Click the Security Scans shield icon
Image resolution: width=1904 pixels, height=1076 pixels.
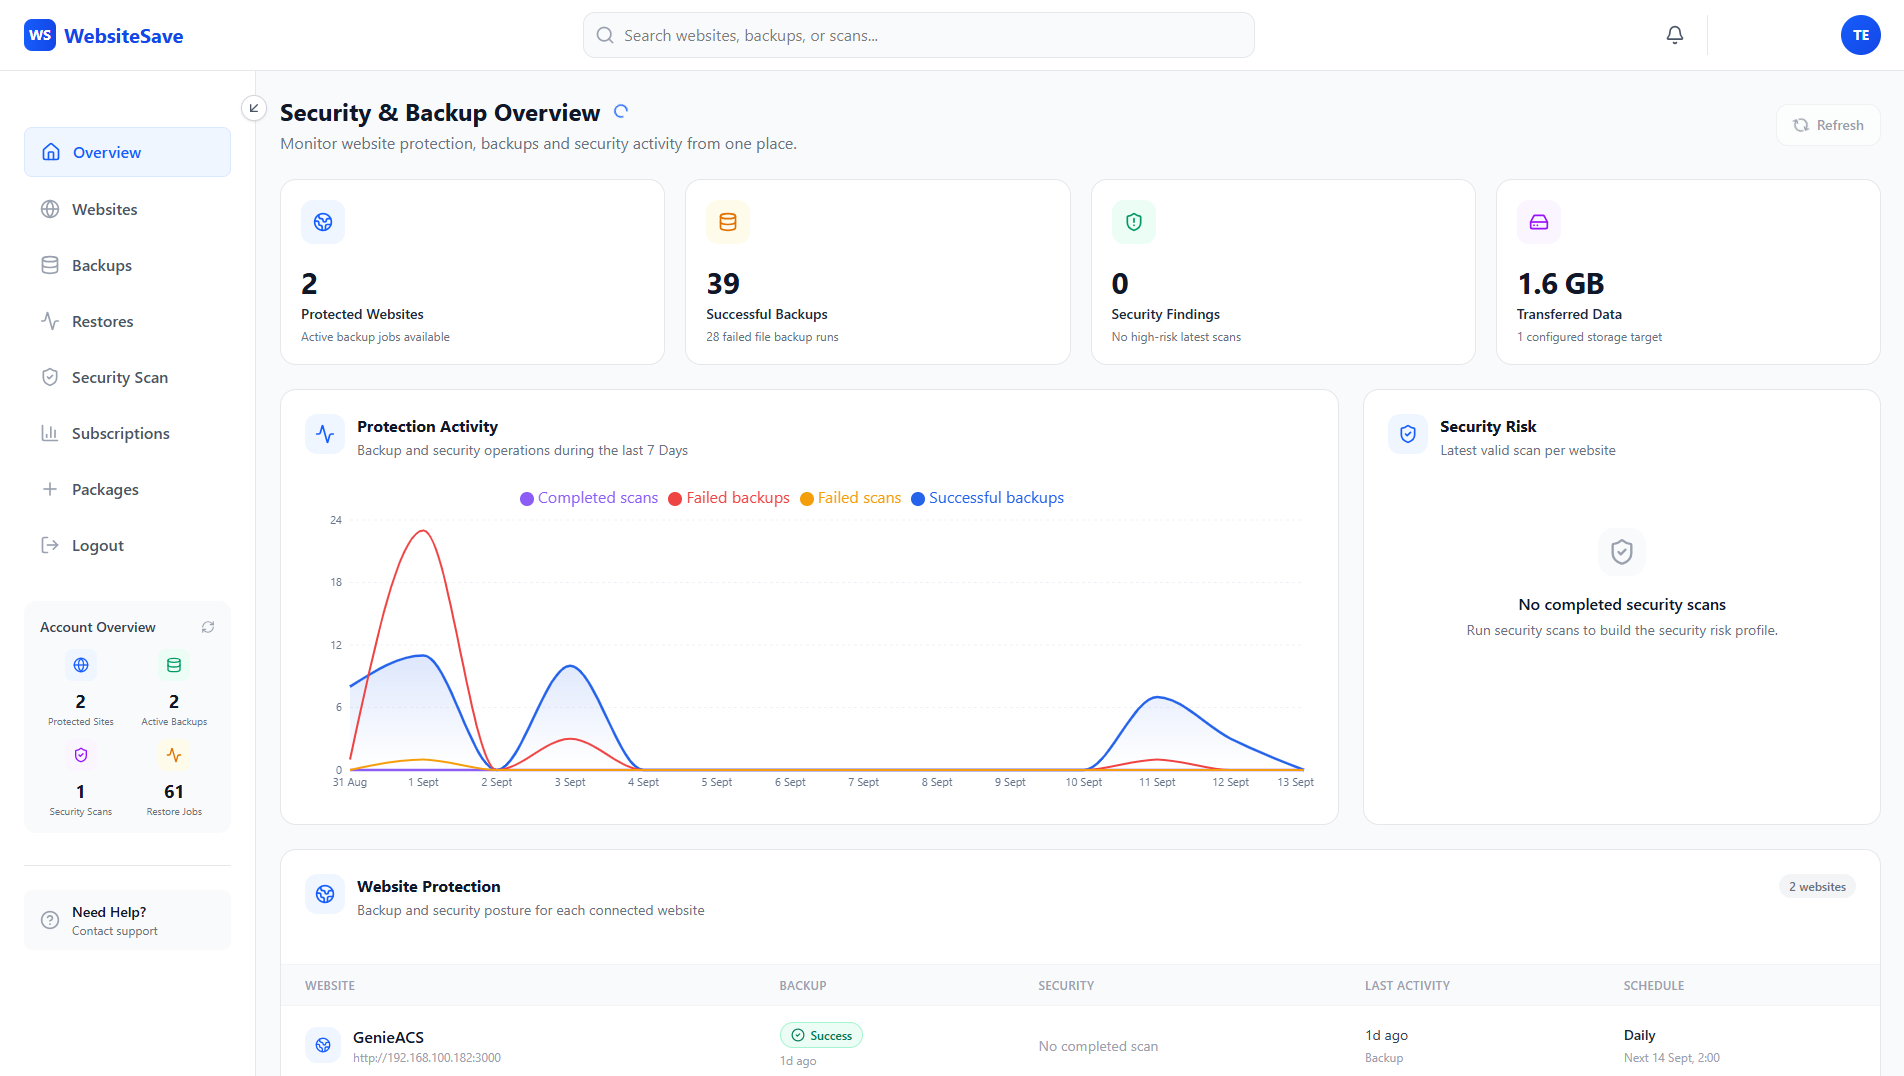pyautogui.click(x=81, y=755)
